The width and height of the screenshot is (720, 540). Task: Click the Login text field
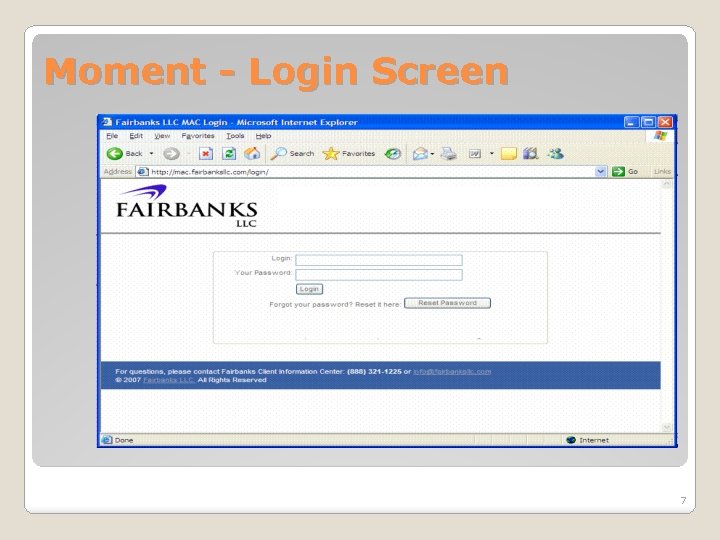[x=379, y=260]
